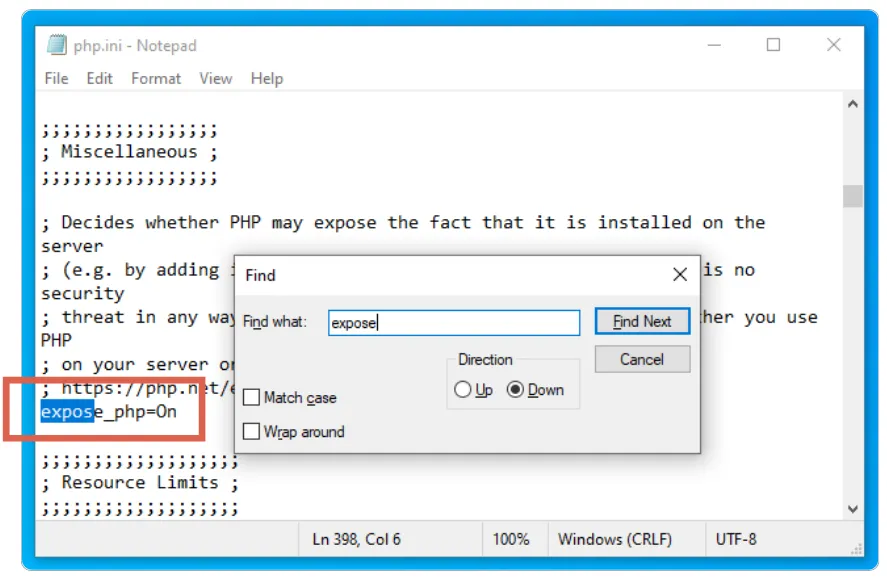
Task: Click the Find what input field
Action: coord(455,322)
